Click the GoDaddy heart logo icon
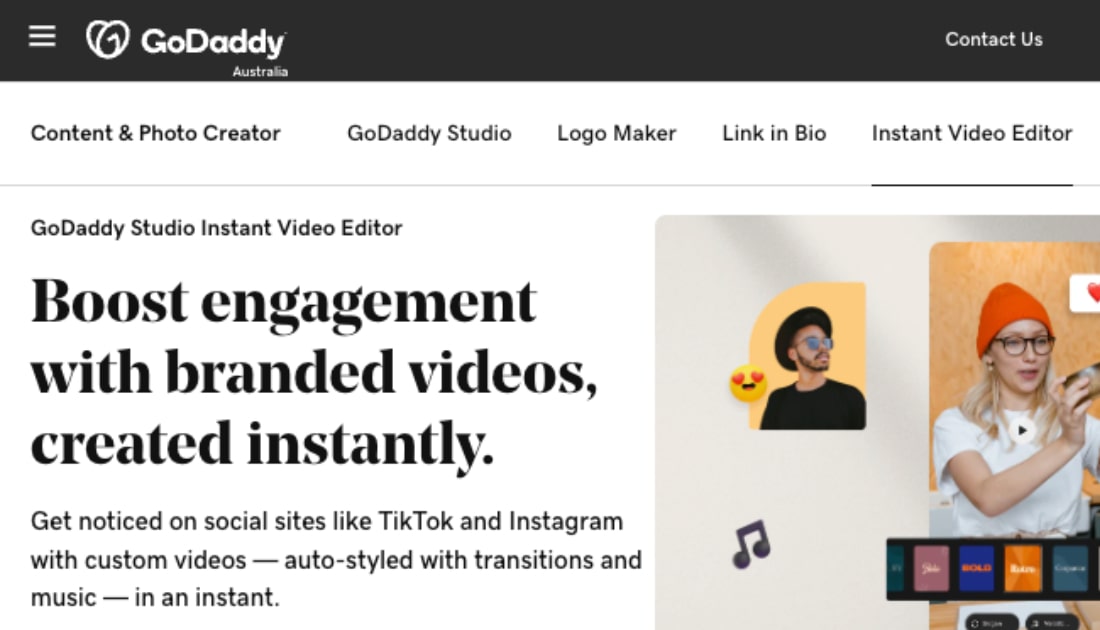Viewport: 1100px width, 630px height. coord(107,39)
